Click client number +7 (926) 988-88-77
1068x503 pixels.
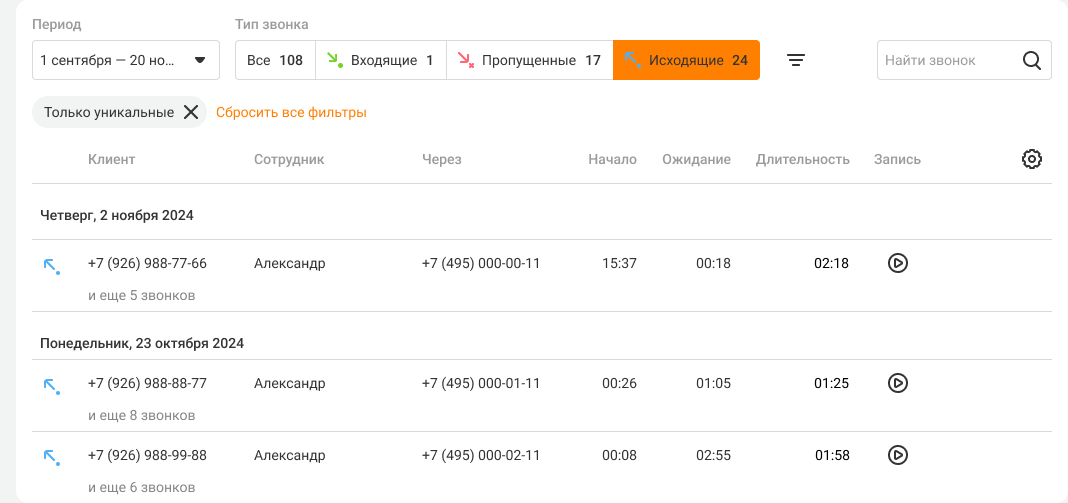(x=147, y=383)
